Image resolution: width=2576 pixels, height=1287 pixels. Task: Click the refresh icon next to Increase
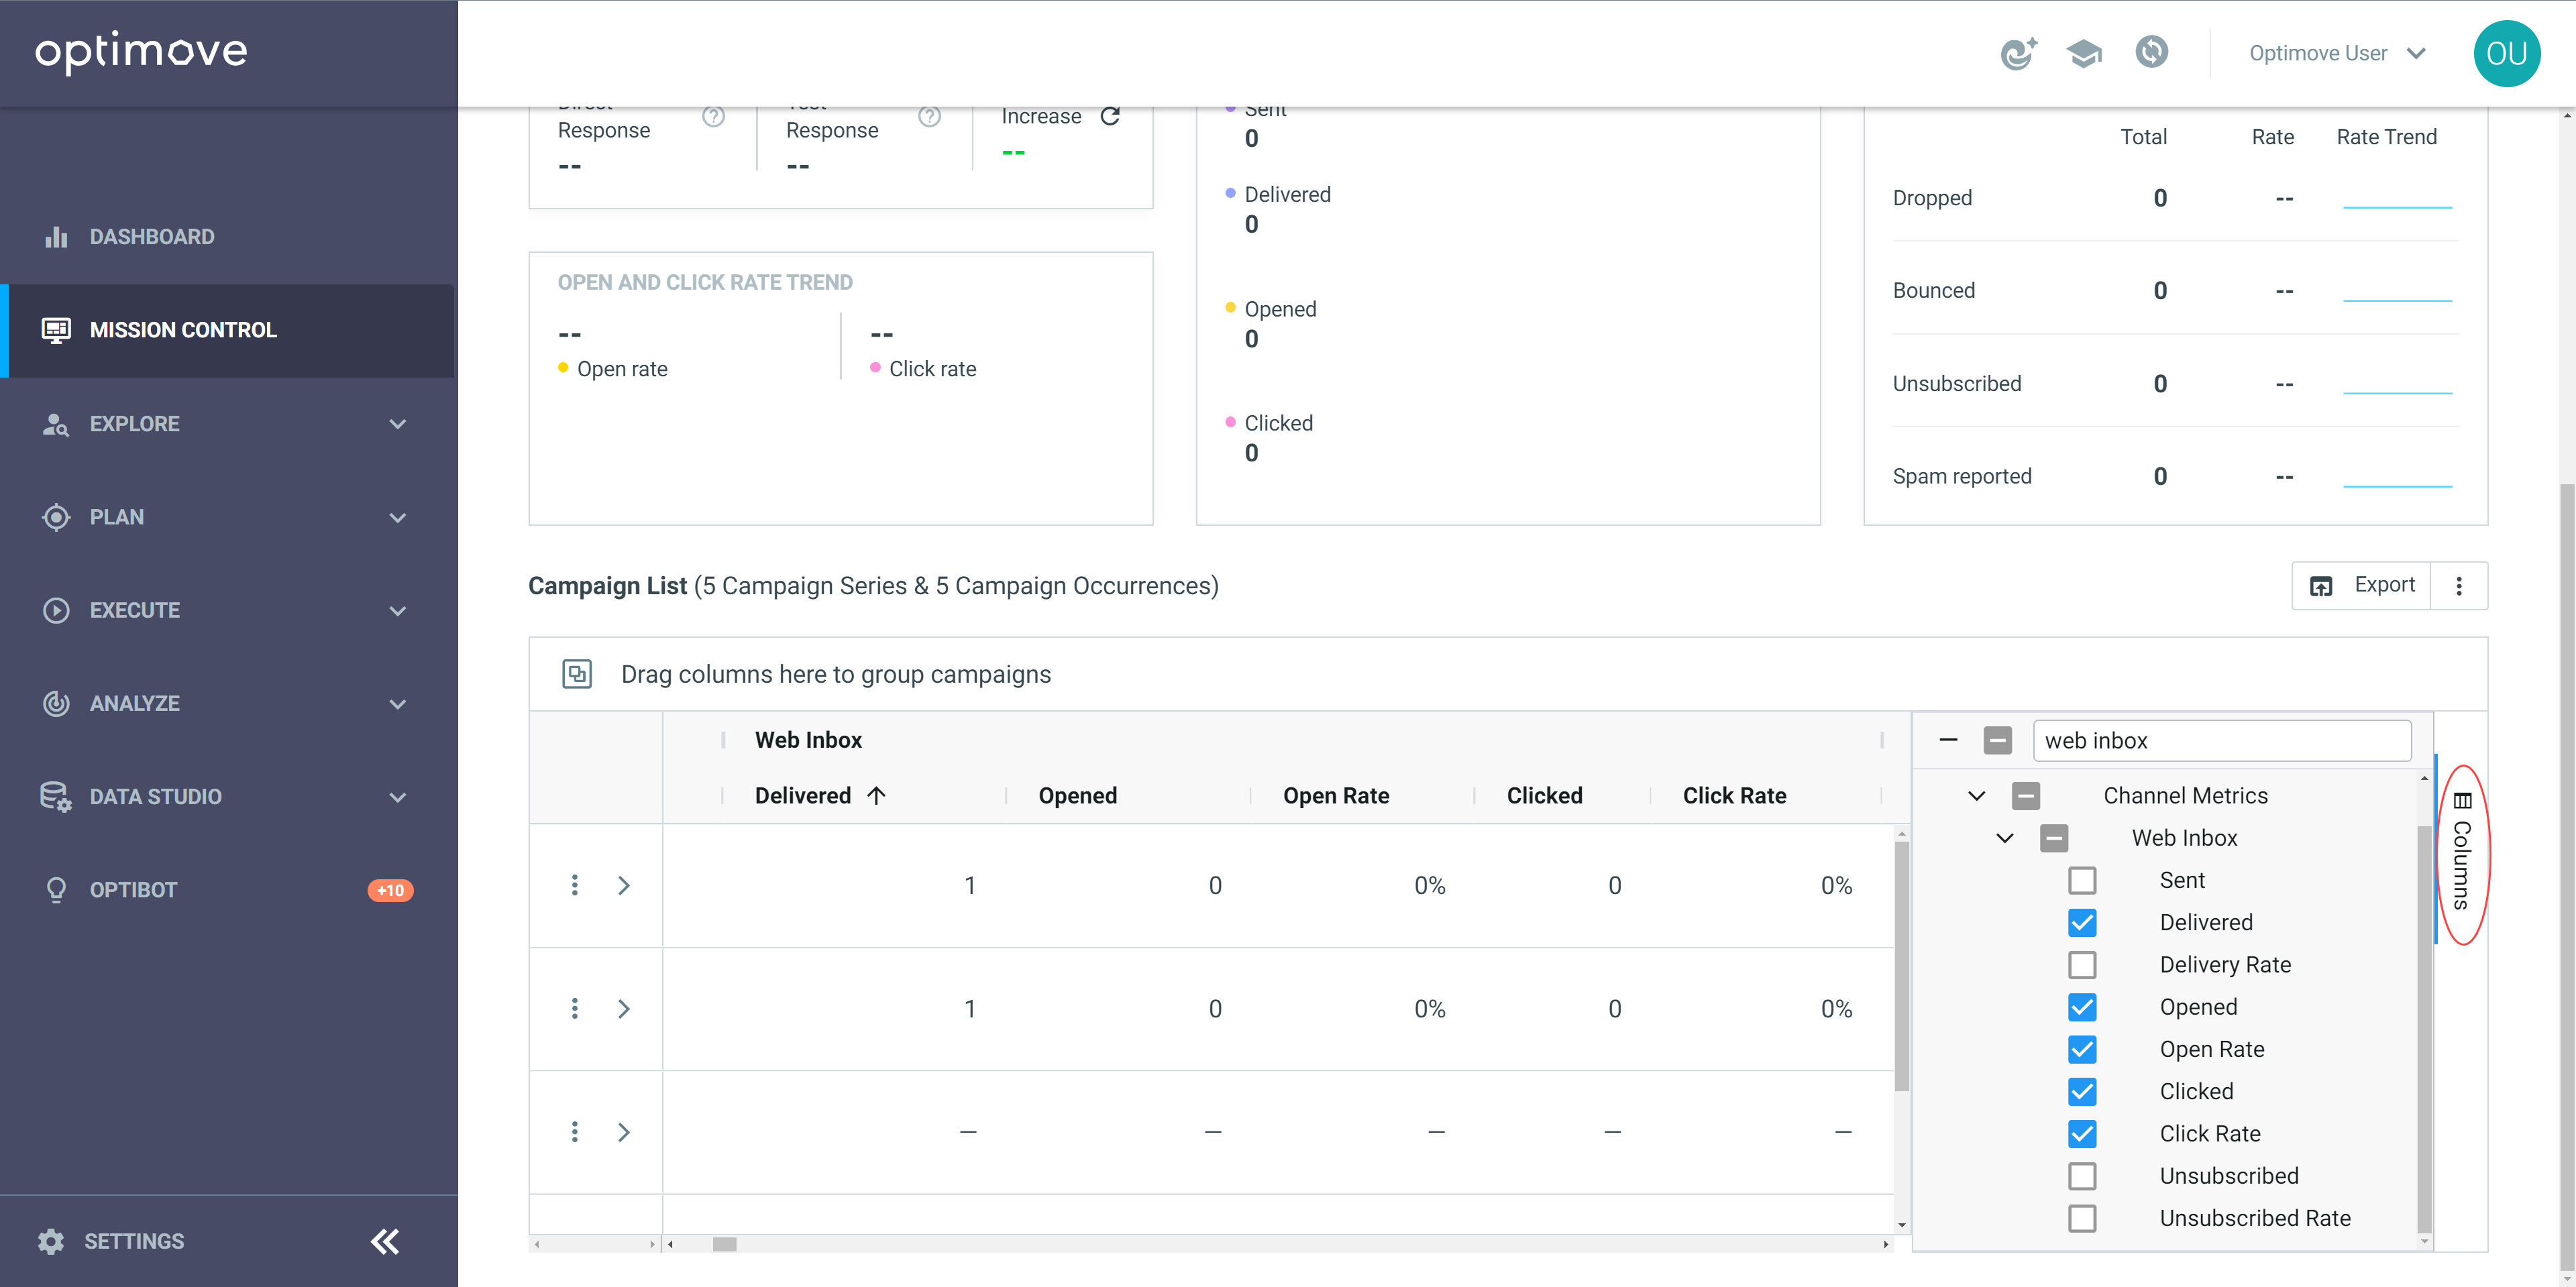click(1110, 116)
